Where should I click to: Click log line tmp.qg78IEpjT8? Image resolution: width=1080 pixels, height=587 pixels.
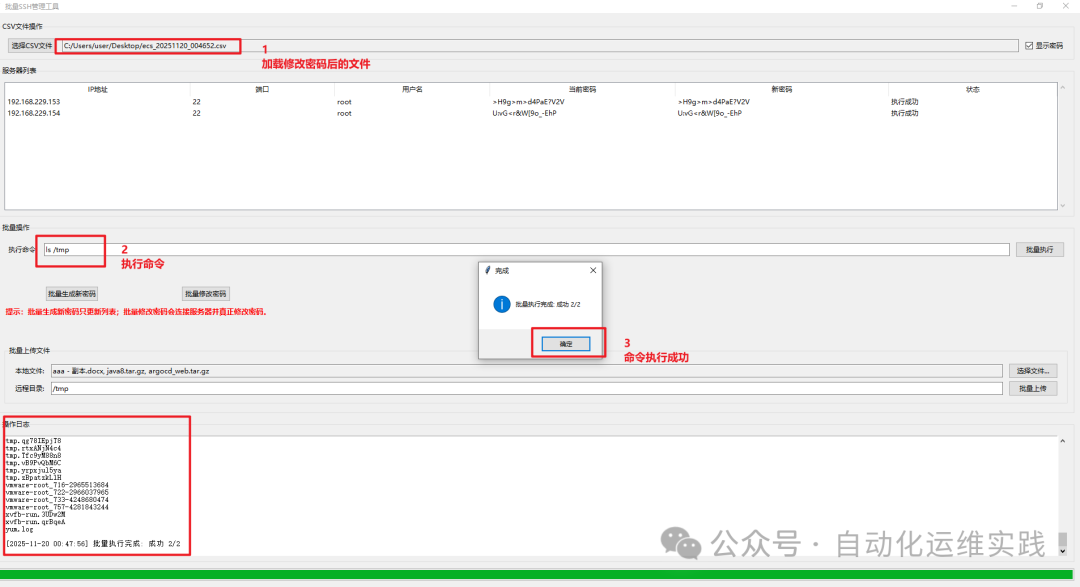pyautogui.click(x=33, y=440)
